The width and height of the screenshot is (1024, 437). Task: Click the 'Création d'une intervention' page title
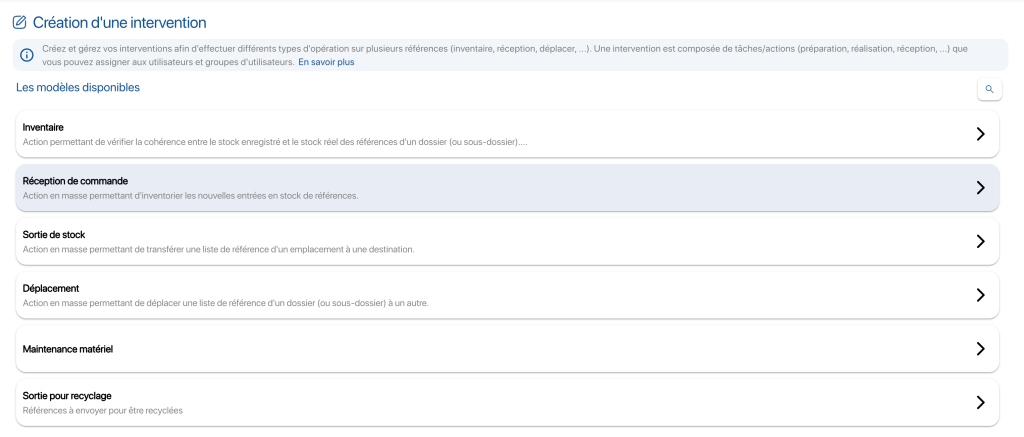[120, 22]
